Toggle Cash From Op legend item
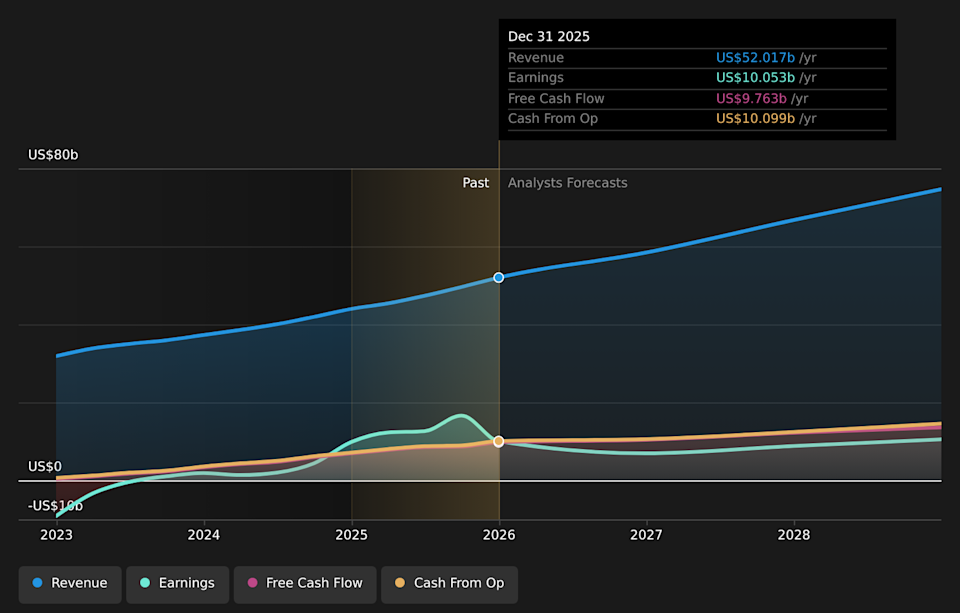 click(449, 583)
